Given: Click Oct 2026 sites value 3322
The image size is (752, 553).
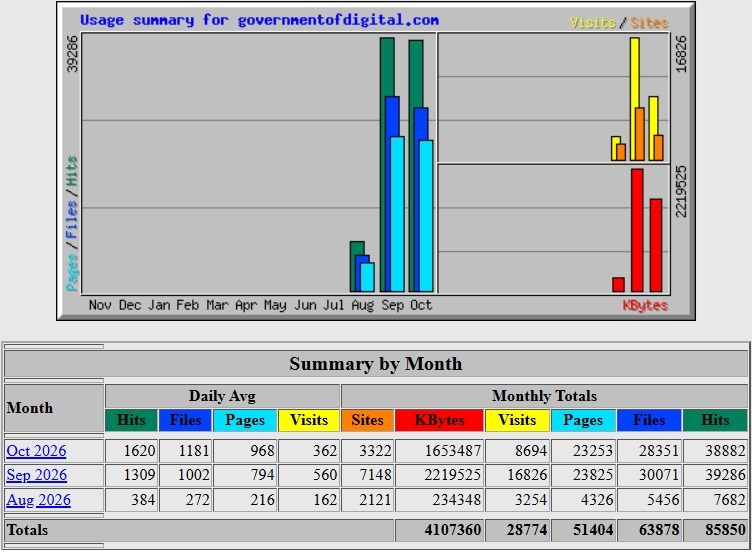Looking at the screenshot, I should (376, 451).
